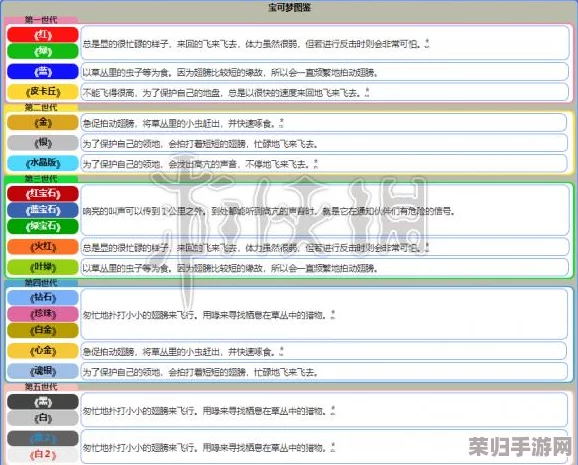The image size is (578, 465).
Task: Open the 《叶绿》 version link
Action: tap(43, 267)
